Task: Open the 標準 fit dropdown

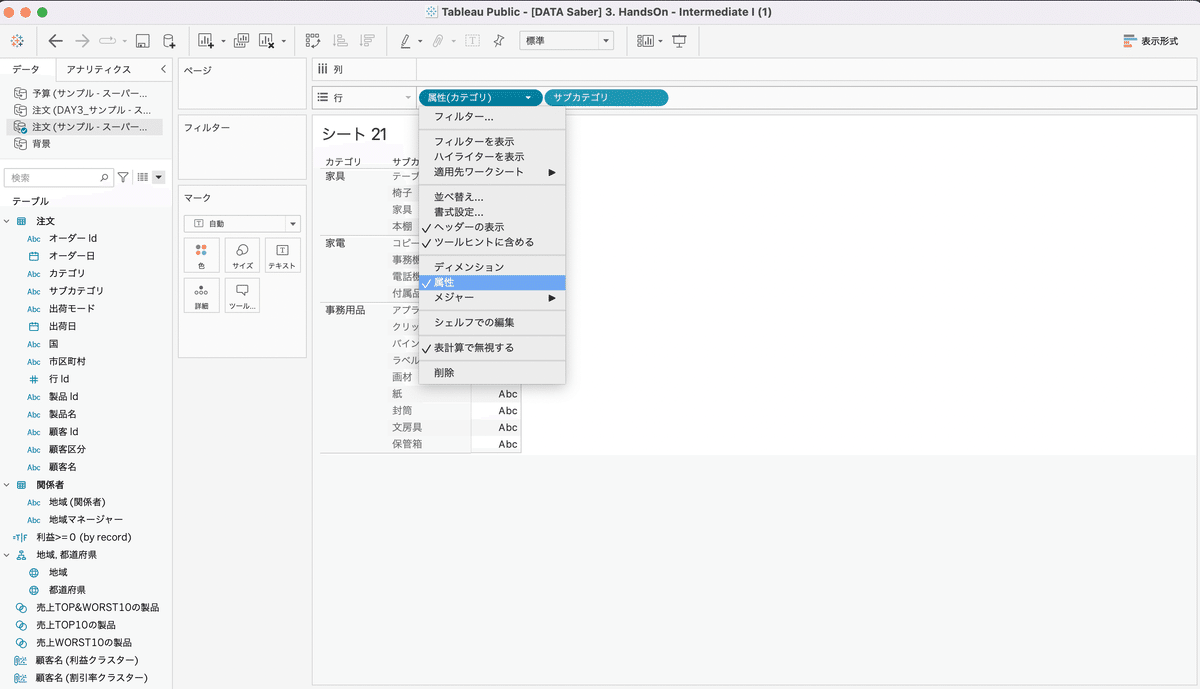Action: [x=567, y=41]
